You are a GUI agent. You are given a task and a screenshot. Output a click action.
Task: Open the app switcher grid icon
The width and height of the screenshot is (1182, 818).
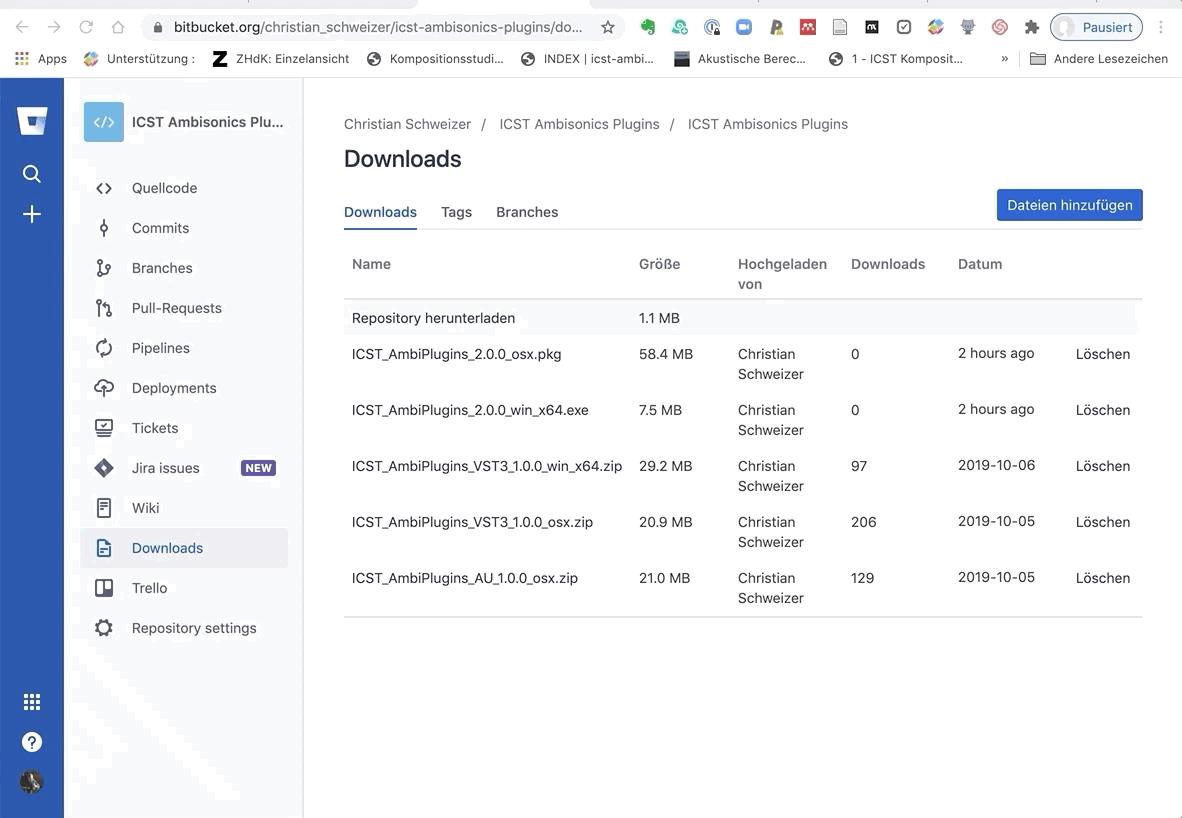point(32,702)
